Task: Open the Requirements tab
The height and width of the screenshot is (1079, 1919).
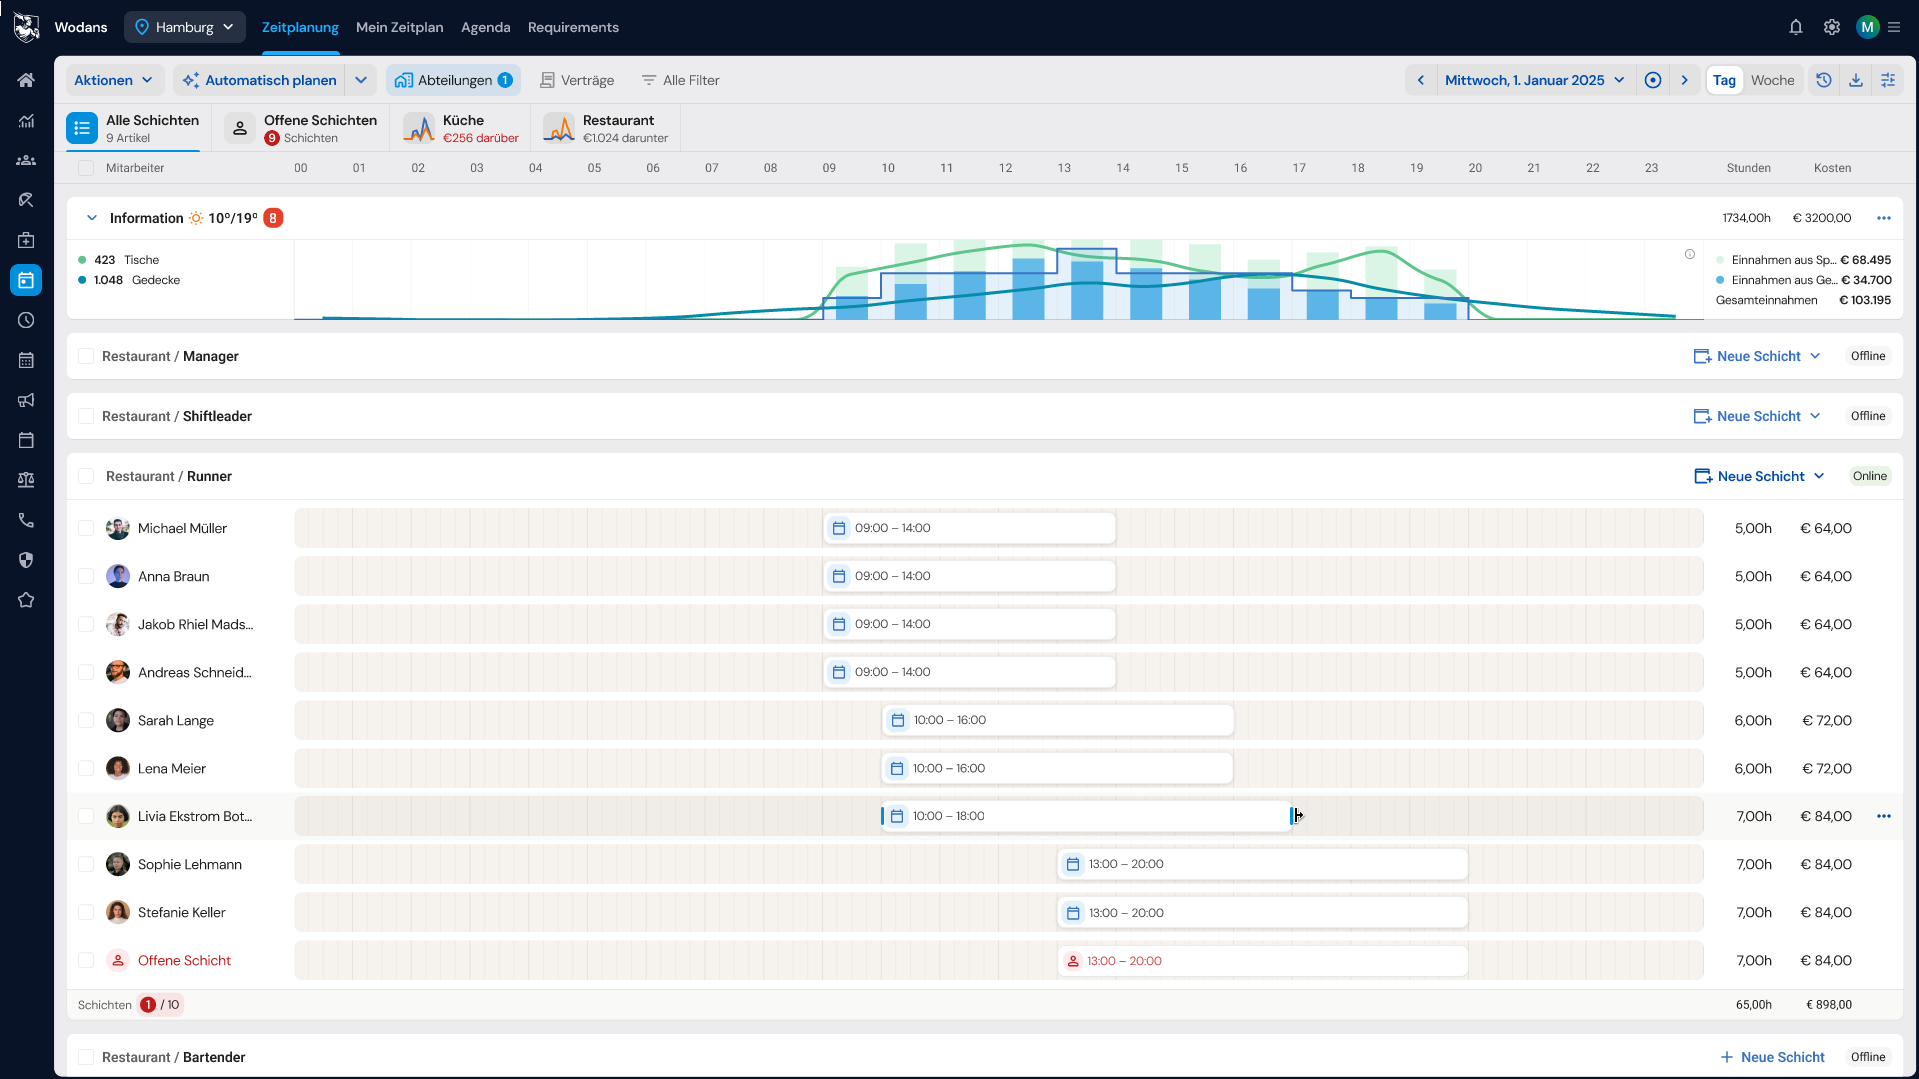Action: 573,27
